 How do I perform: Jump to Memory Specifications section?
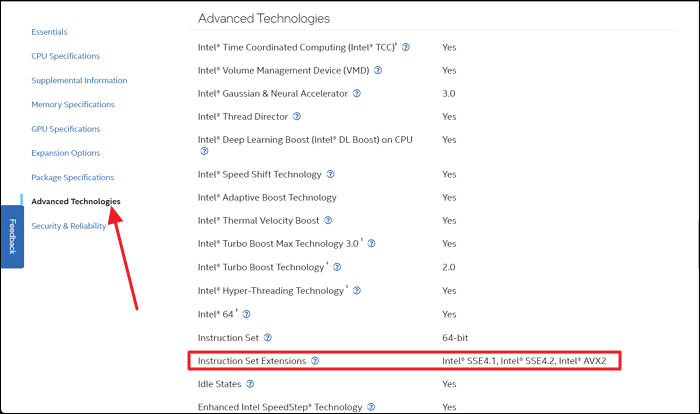tap(72, 104)
